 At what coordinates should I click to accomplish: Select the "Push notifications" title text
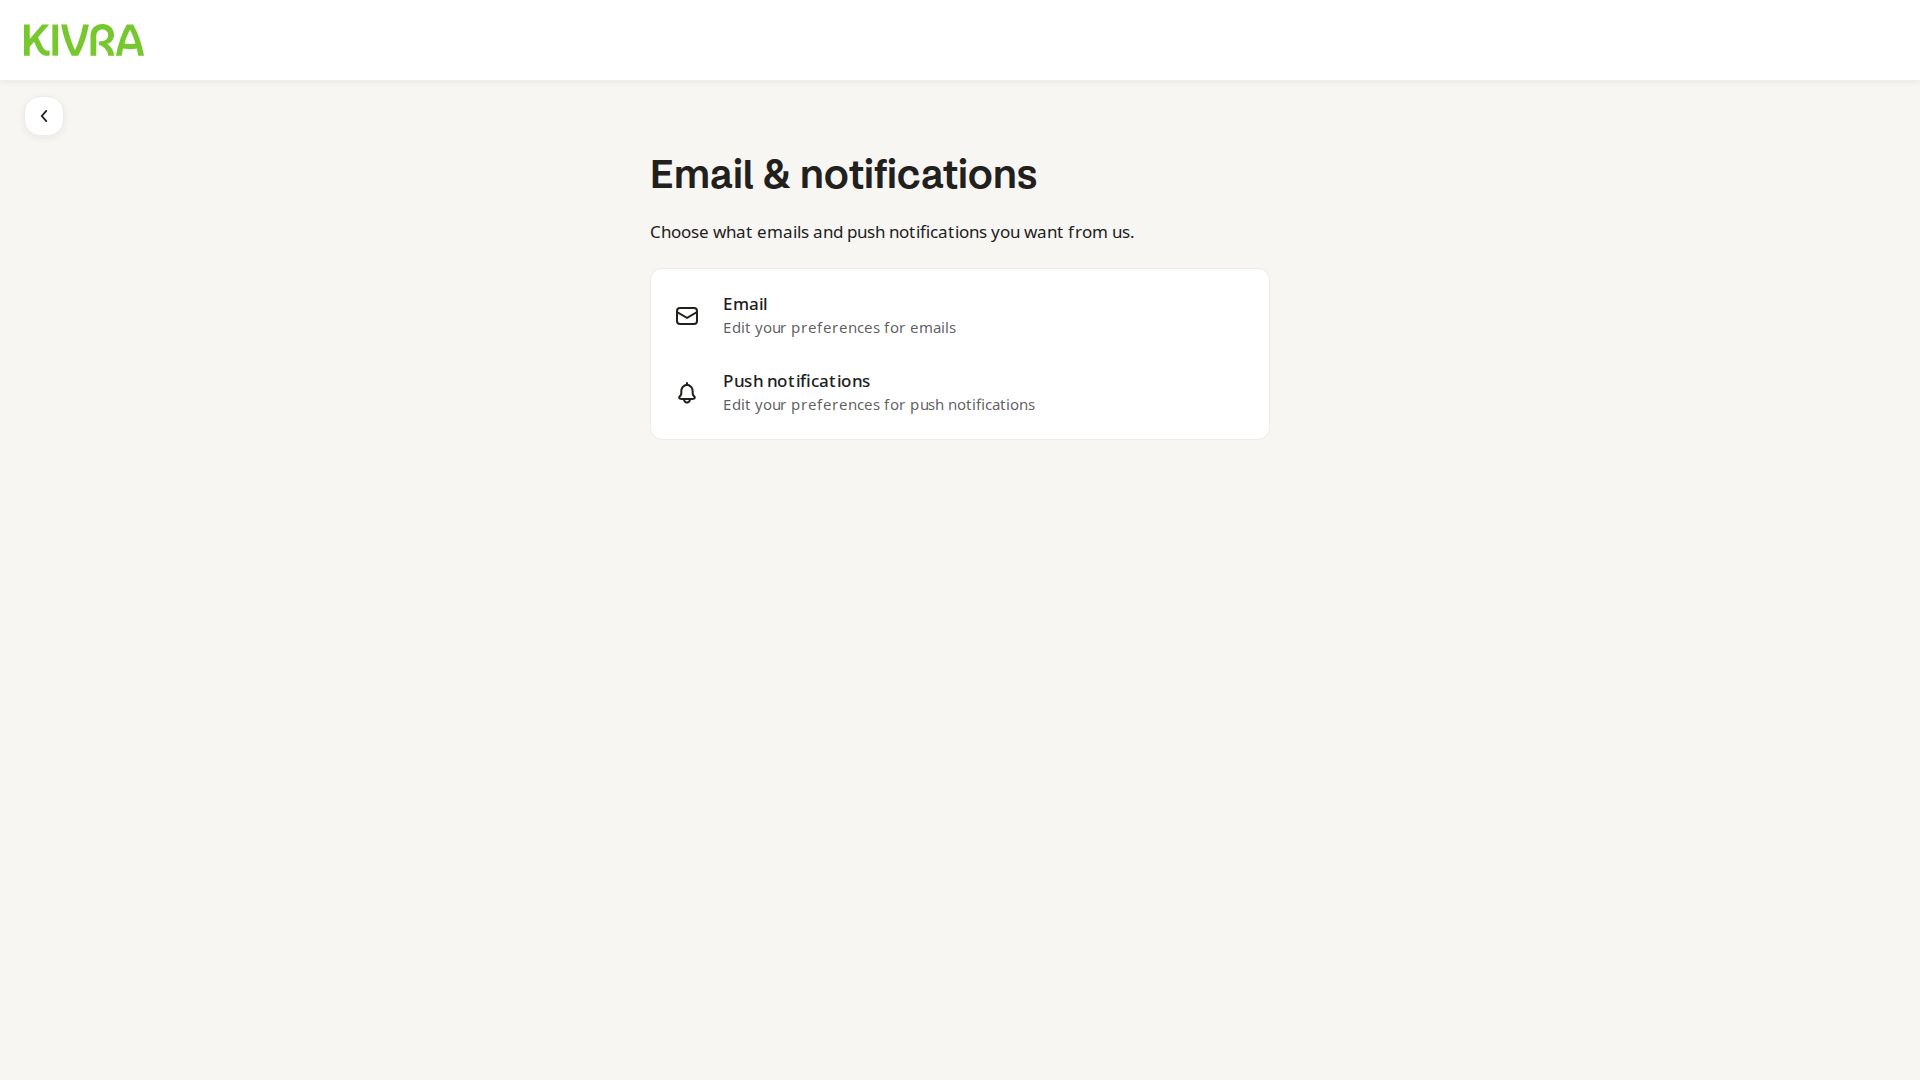(x=796, y=381)
